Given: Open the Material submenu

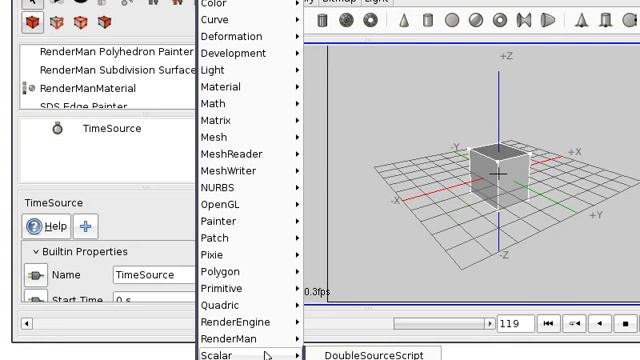Looking at the screenshot, I should (x=250, y=87).
